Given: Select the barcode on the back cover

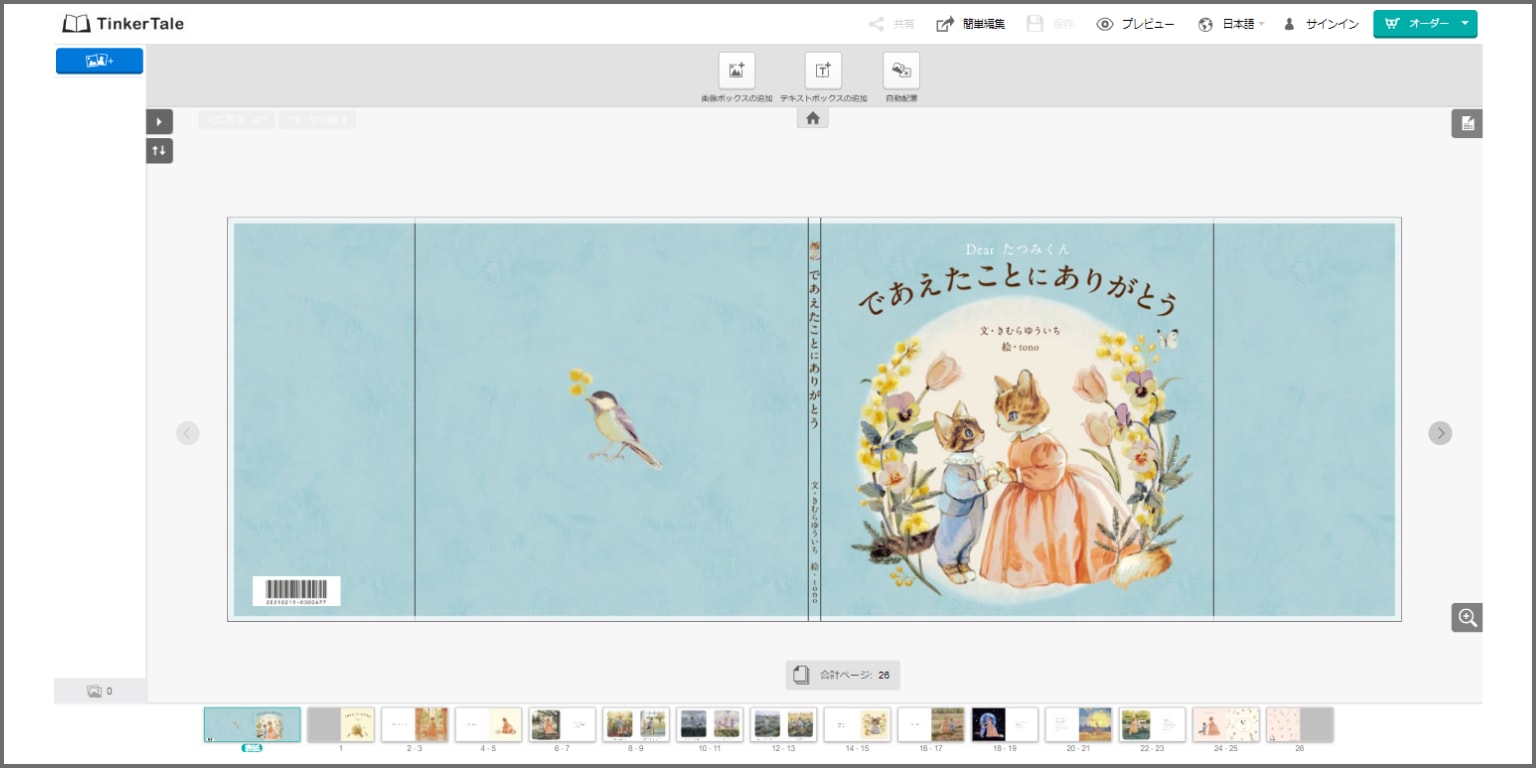Looking at the screenshot, I should 296,591.
